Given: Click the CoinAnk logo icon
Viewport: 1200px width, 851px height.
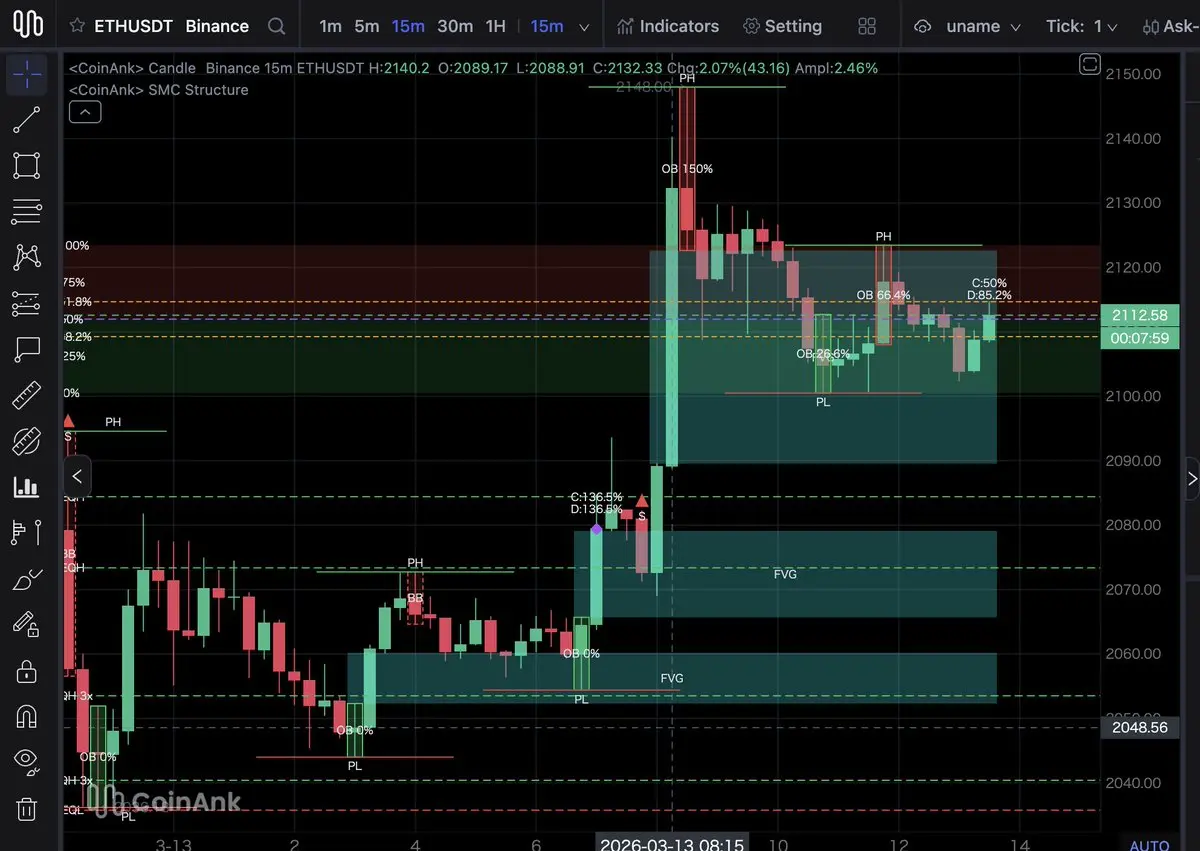Looking at the screenshot, I should [x=27, y=25].
